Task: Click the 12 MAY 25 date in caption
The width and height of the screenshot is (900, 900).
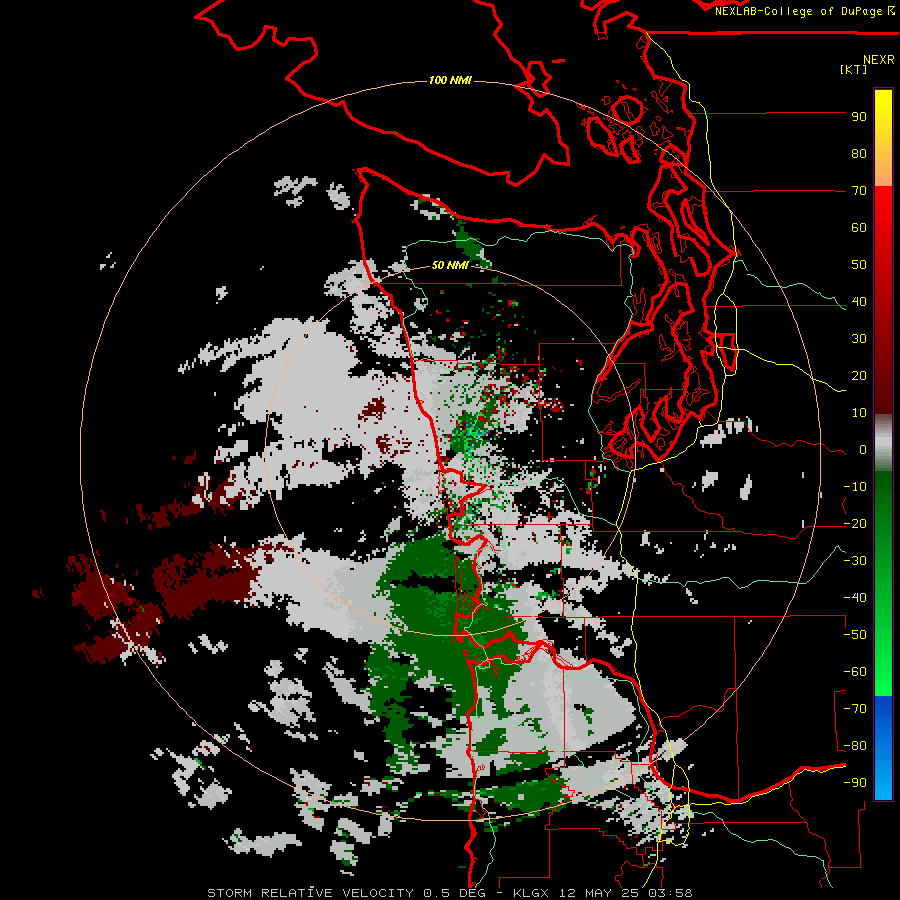Action: [602, 893]
